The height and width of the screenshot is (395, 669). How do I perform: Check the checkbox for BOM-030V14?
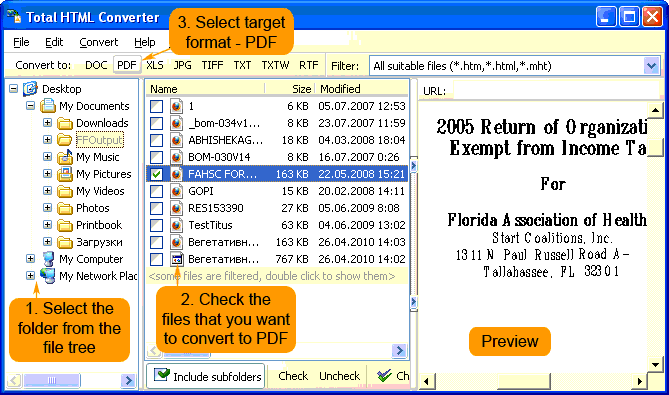tap(156, 157)
